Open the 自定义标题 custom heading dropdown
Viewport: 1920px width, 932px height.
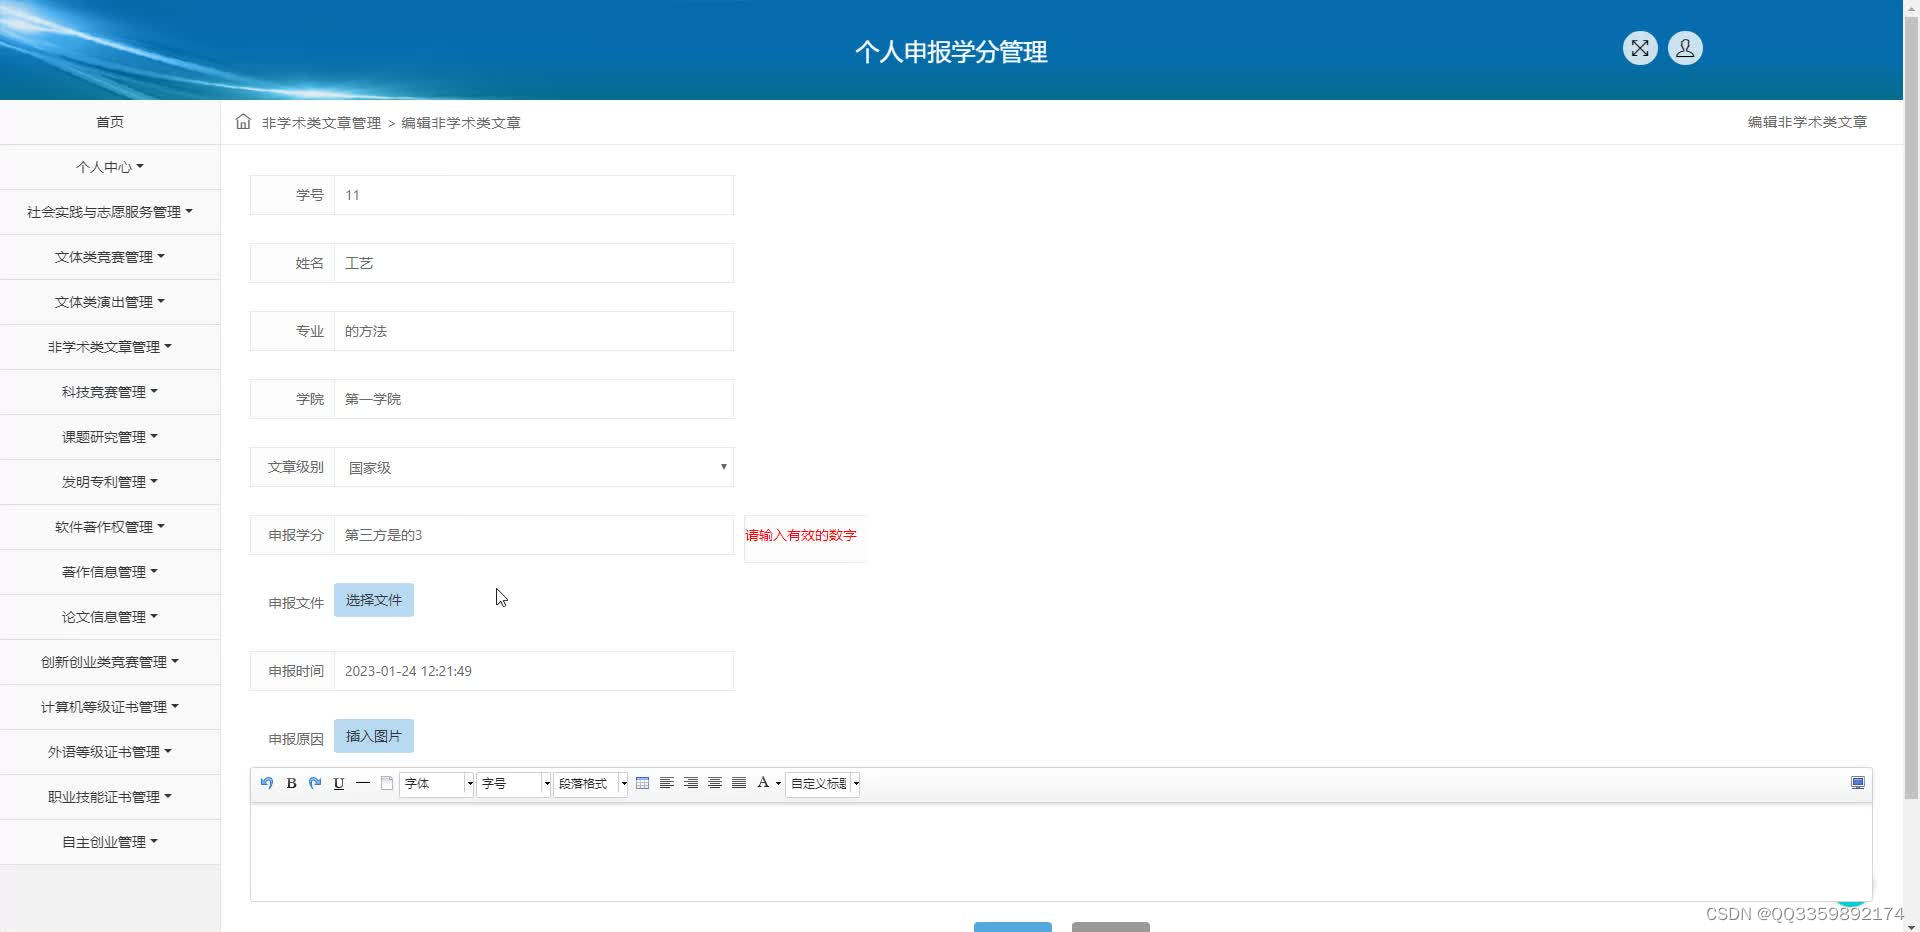tap(823, 784)
